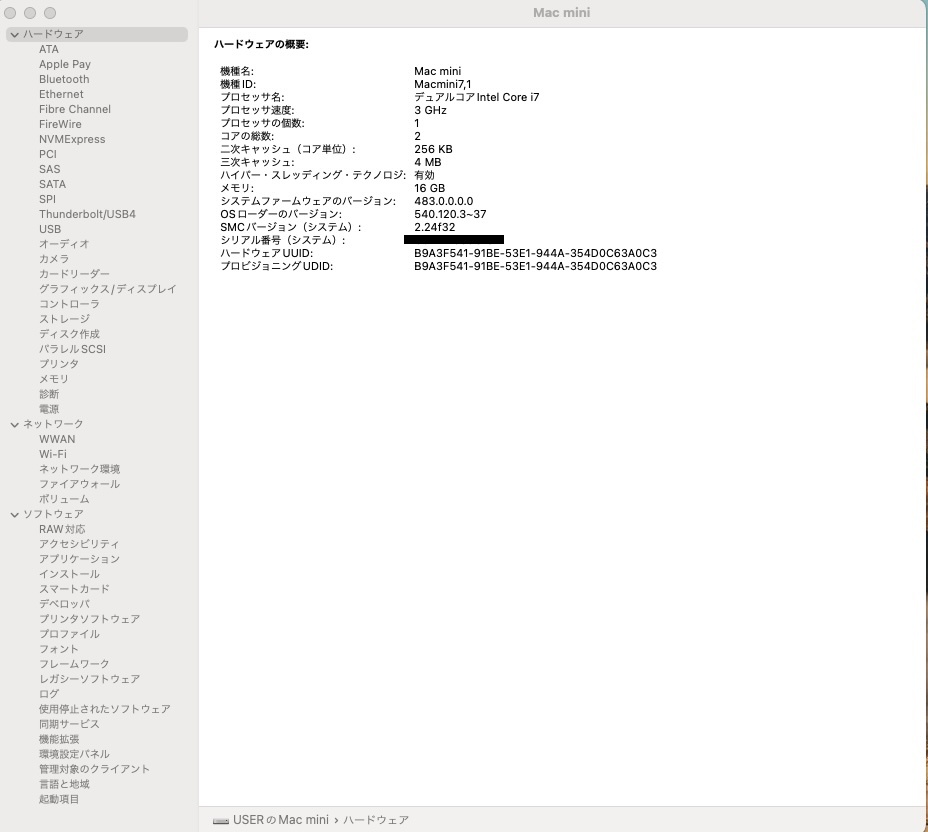Click the デュアルコア Intel Core i7 value

pyautogui.click(x=477, y=97)
